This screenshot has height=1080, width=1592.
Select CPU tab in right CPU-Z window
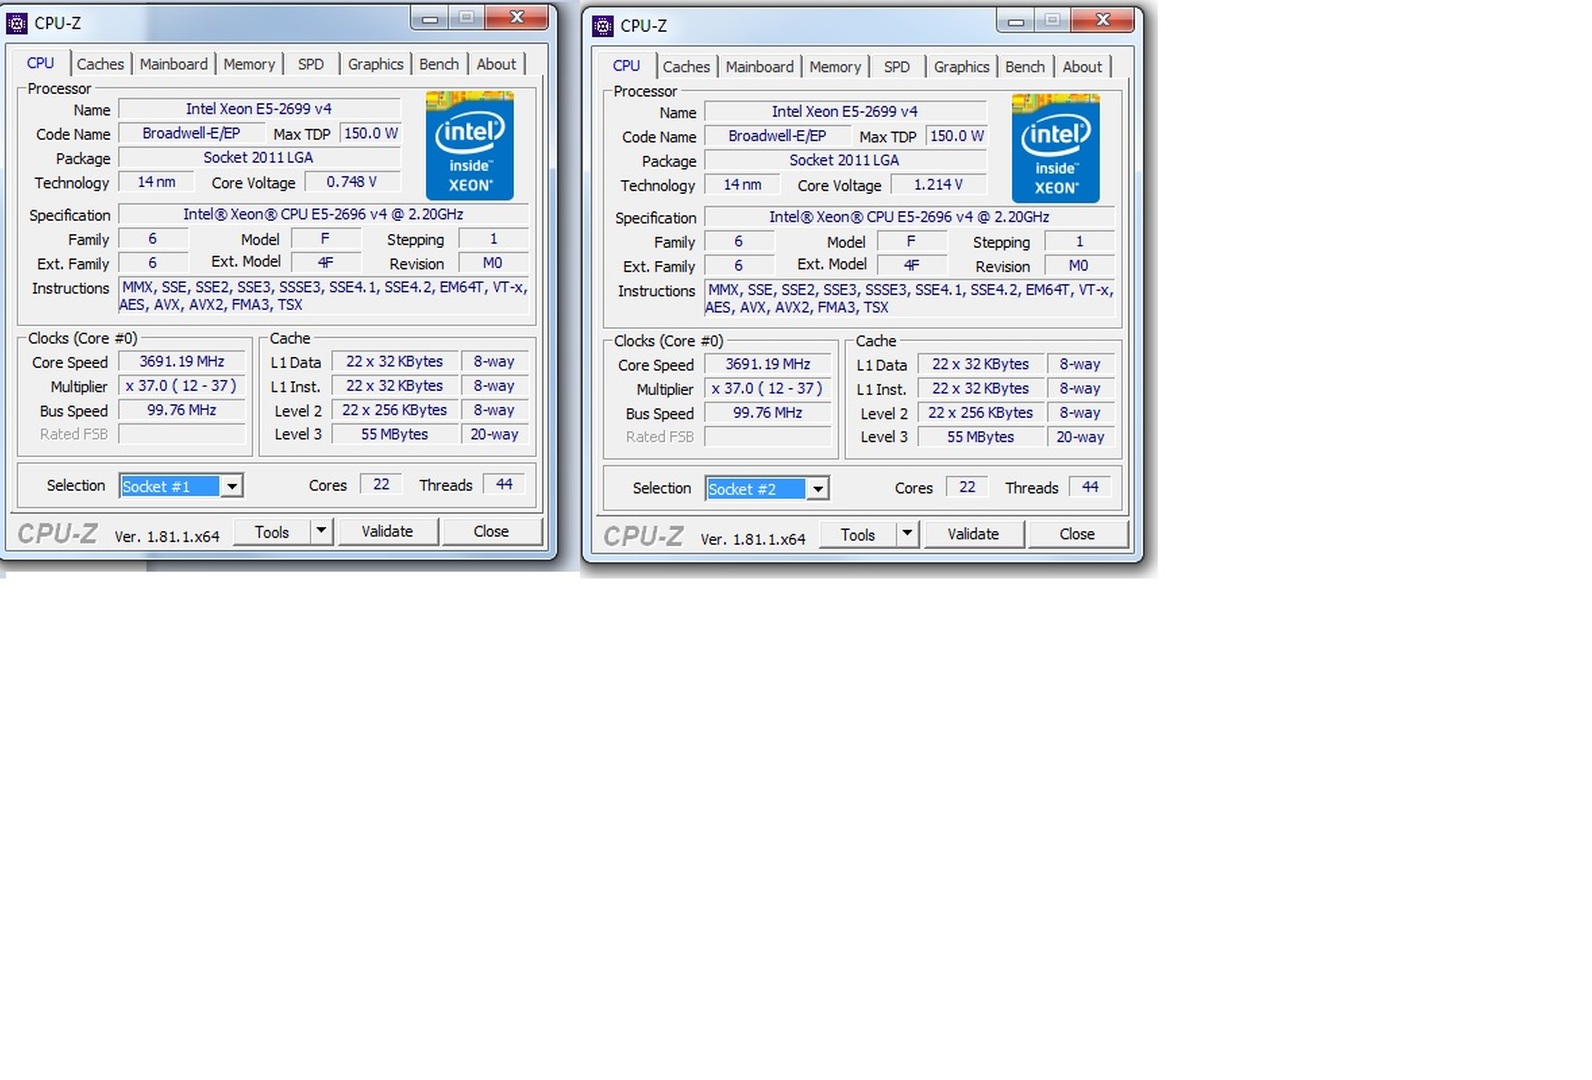pyautogui.click(x=627, y=66)
